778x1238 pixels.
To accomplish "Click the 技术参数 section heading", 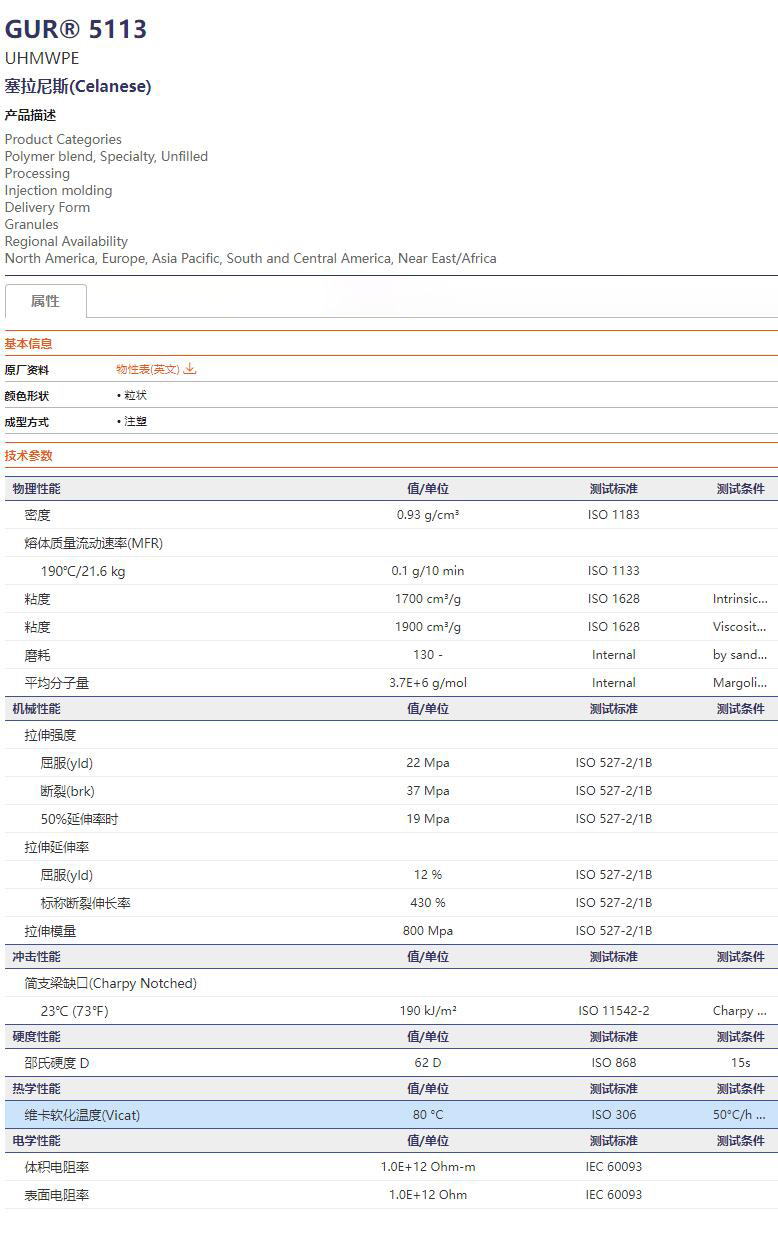I will (x=29, y=455).
